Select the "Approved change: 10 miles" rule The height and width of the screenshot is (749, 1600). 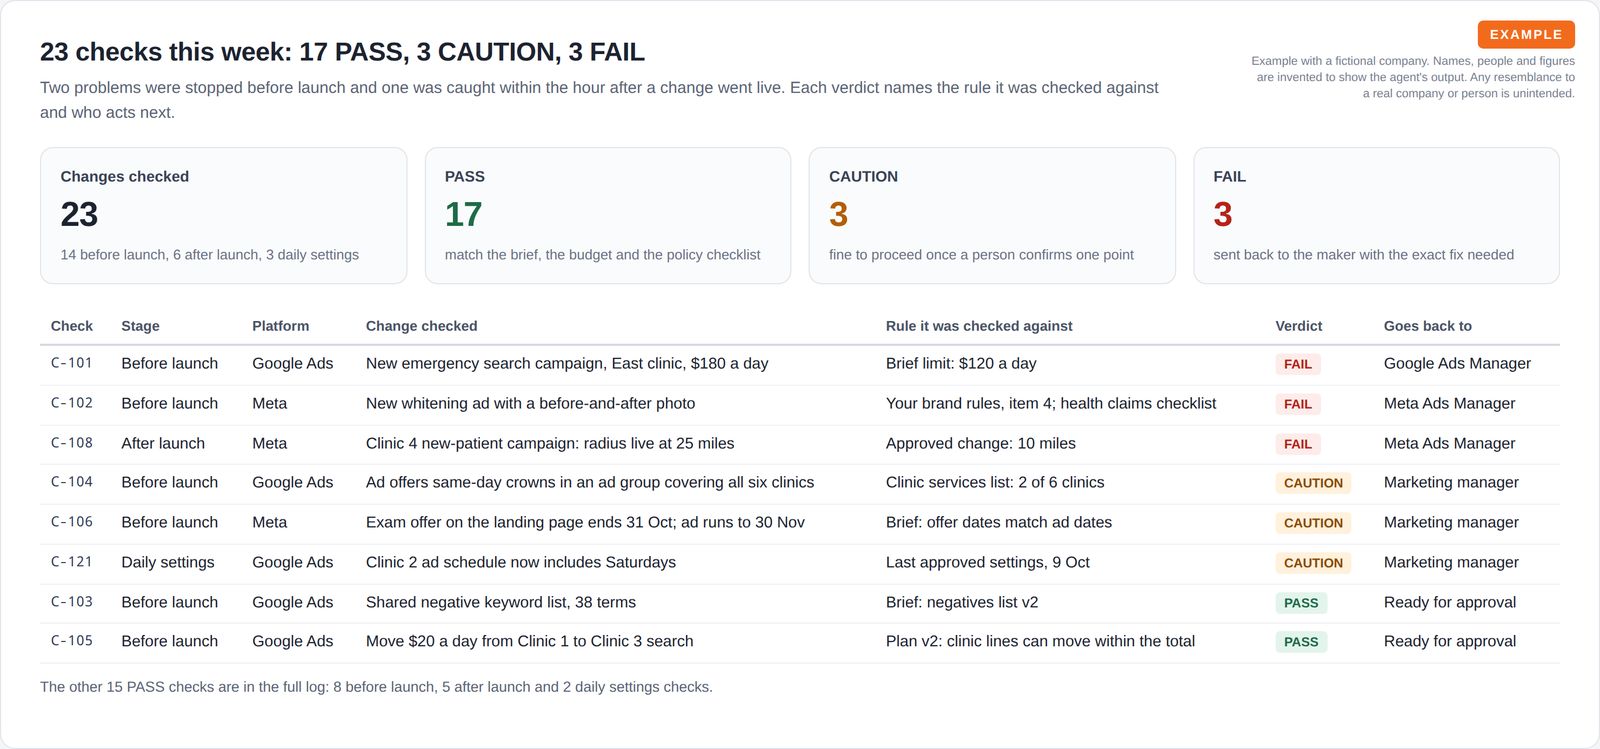pos(981,443)
